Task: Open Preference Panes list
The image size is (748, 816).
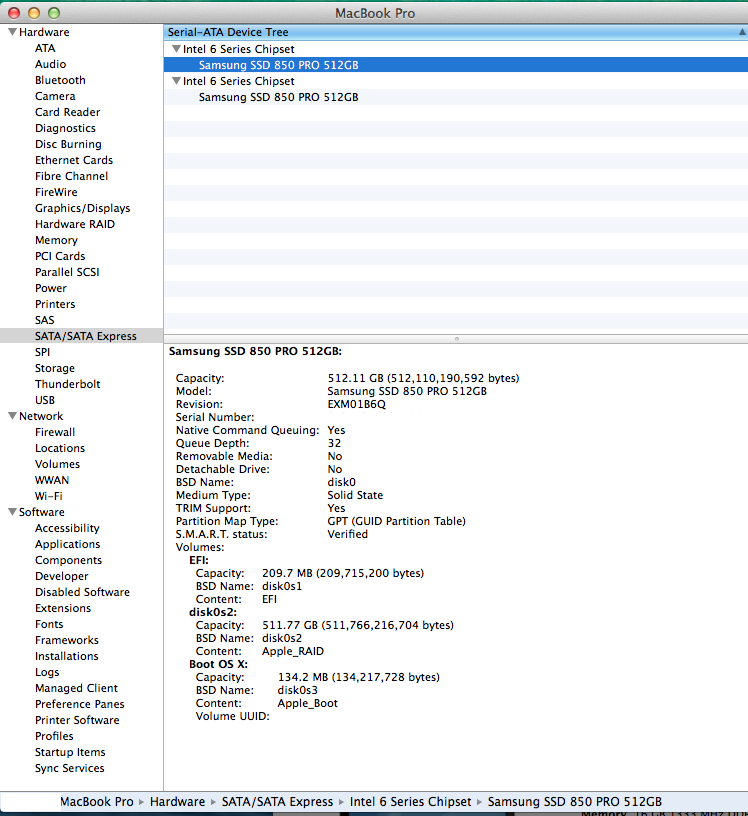Action: 80,704
